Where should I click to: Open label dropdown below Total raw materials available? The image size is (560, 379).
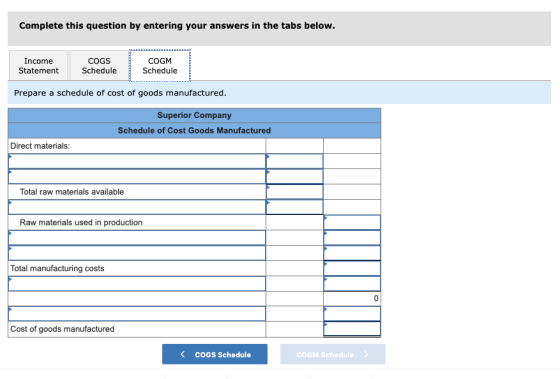click(137, 207)
